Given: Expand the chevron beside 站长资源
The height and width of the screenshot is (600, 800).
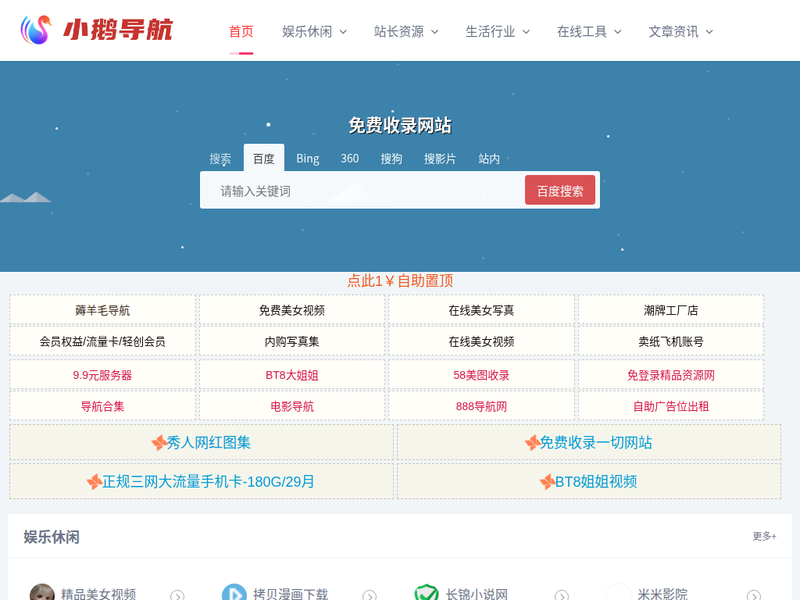Looking at the screenshot, I should coord(435,32).
